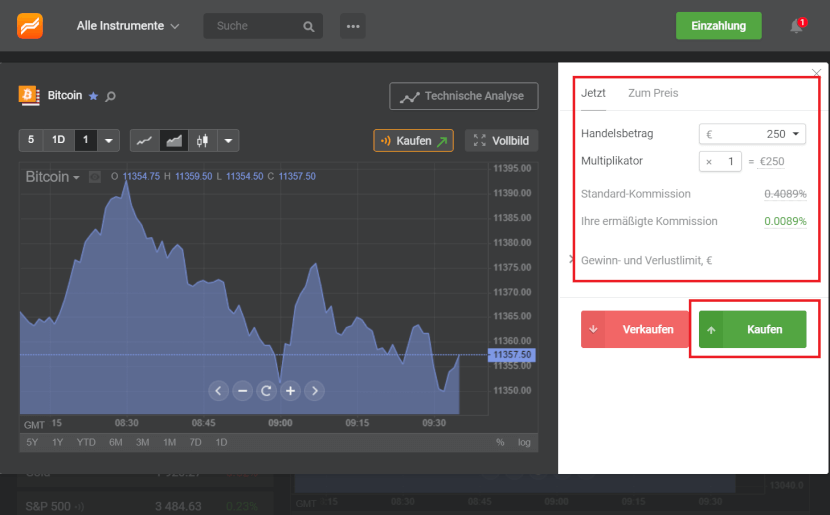Screen dimensions: 830x515
Task: Switch to line chart type
Action: pyautogui.click(x=145, y=141)
